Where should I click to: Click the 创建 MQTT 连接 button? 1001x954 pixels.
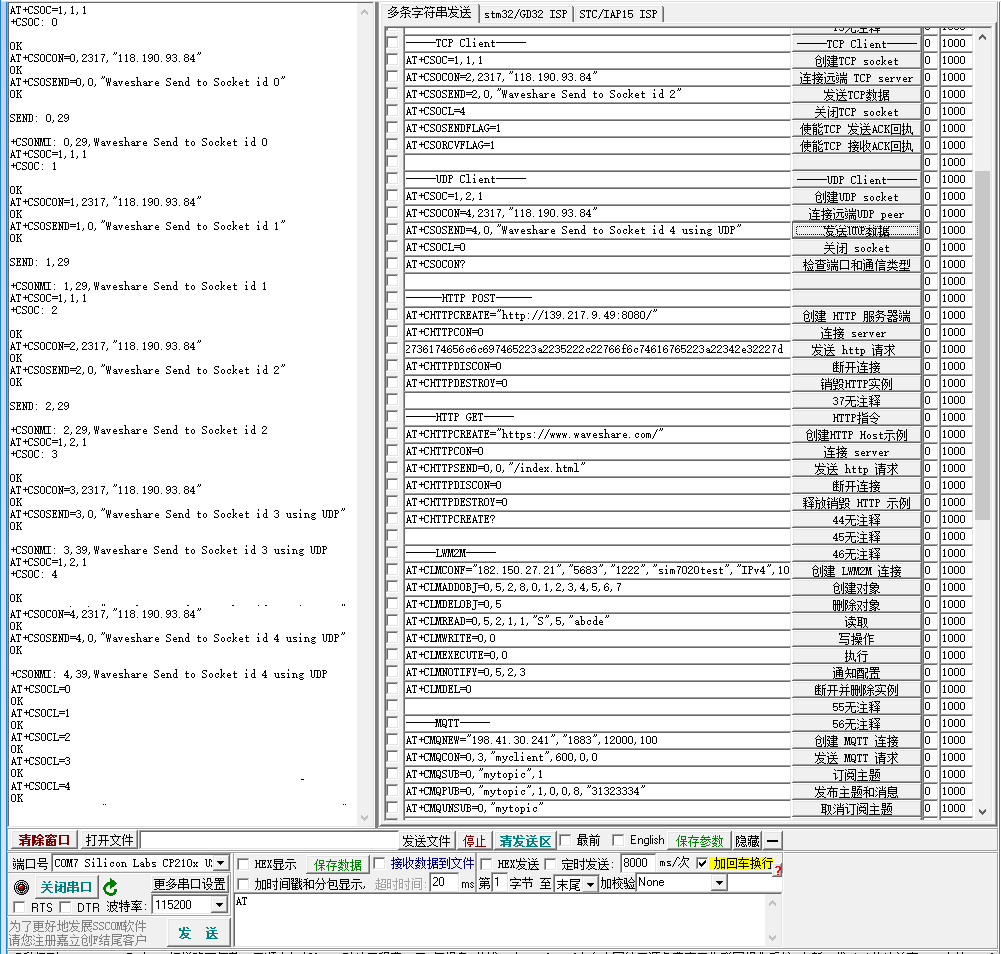856,741
